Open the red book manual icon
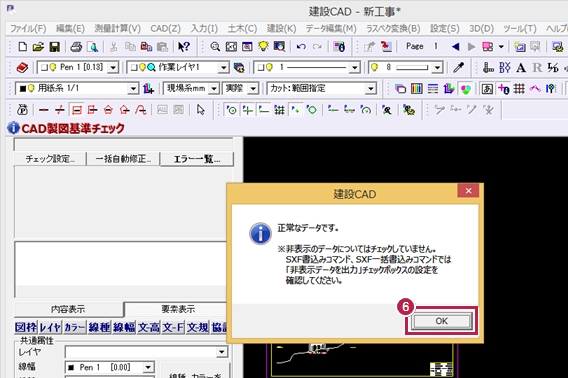568x378 pixels. coord(22,67)
